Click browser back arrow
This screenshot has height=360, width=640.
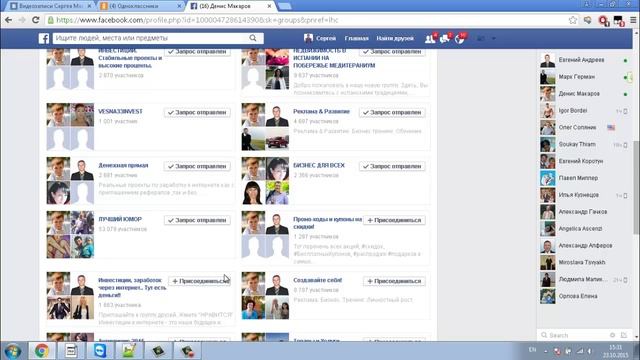(x=9, y=20)
